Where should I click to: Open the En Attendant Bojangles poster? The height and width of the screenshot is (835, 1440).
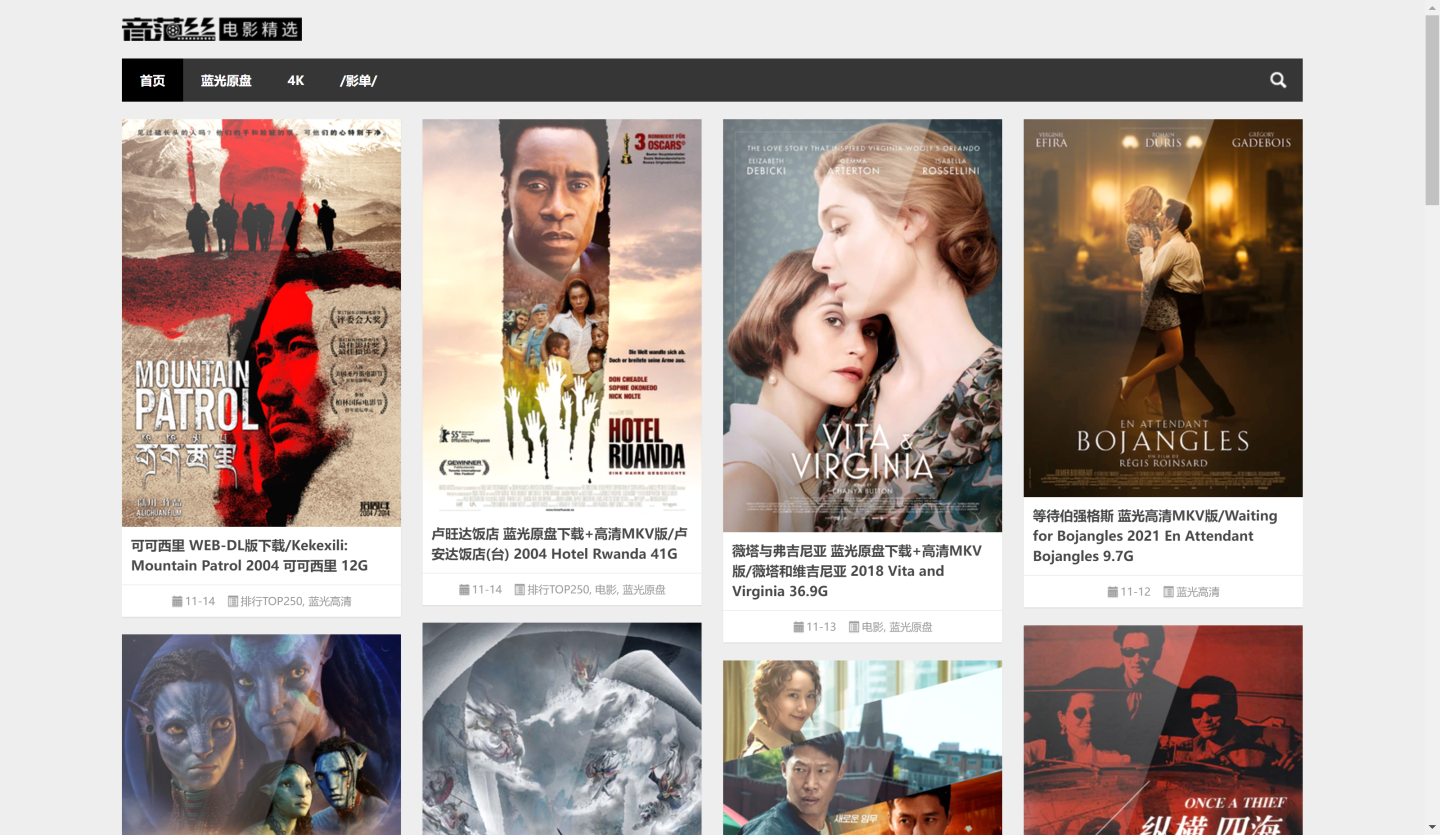click(1163, 308)
